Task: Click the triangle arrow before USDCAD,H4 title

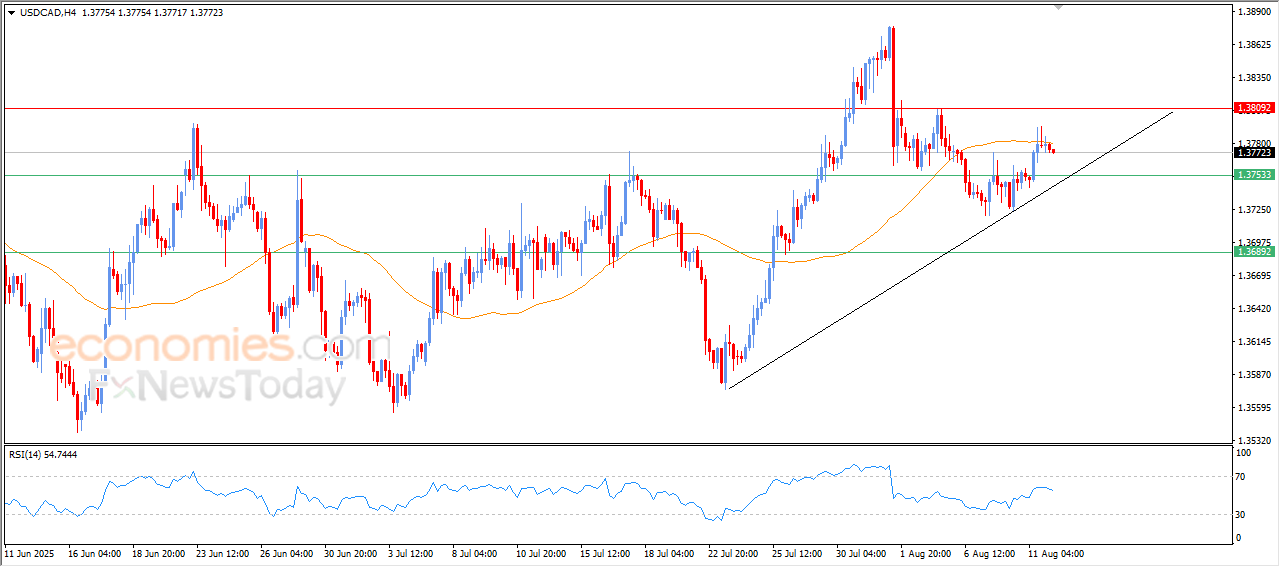Action: [x=11, y=13]
